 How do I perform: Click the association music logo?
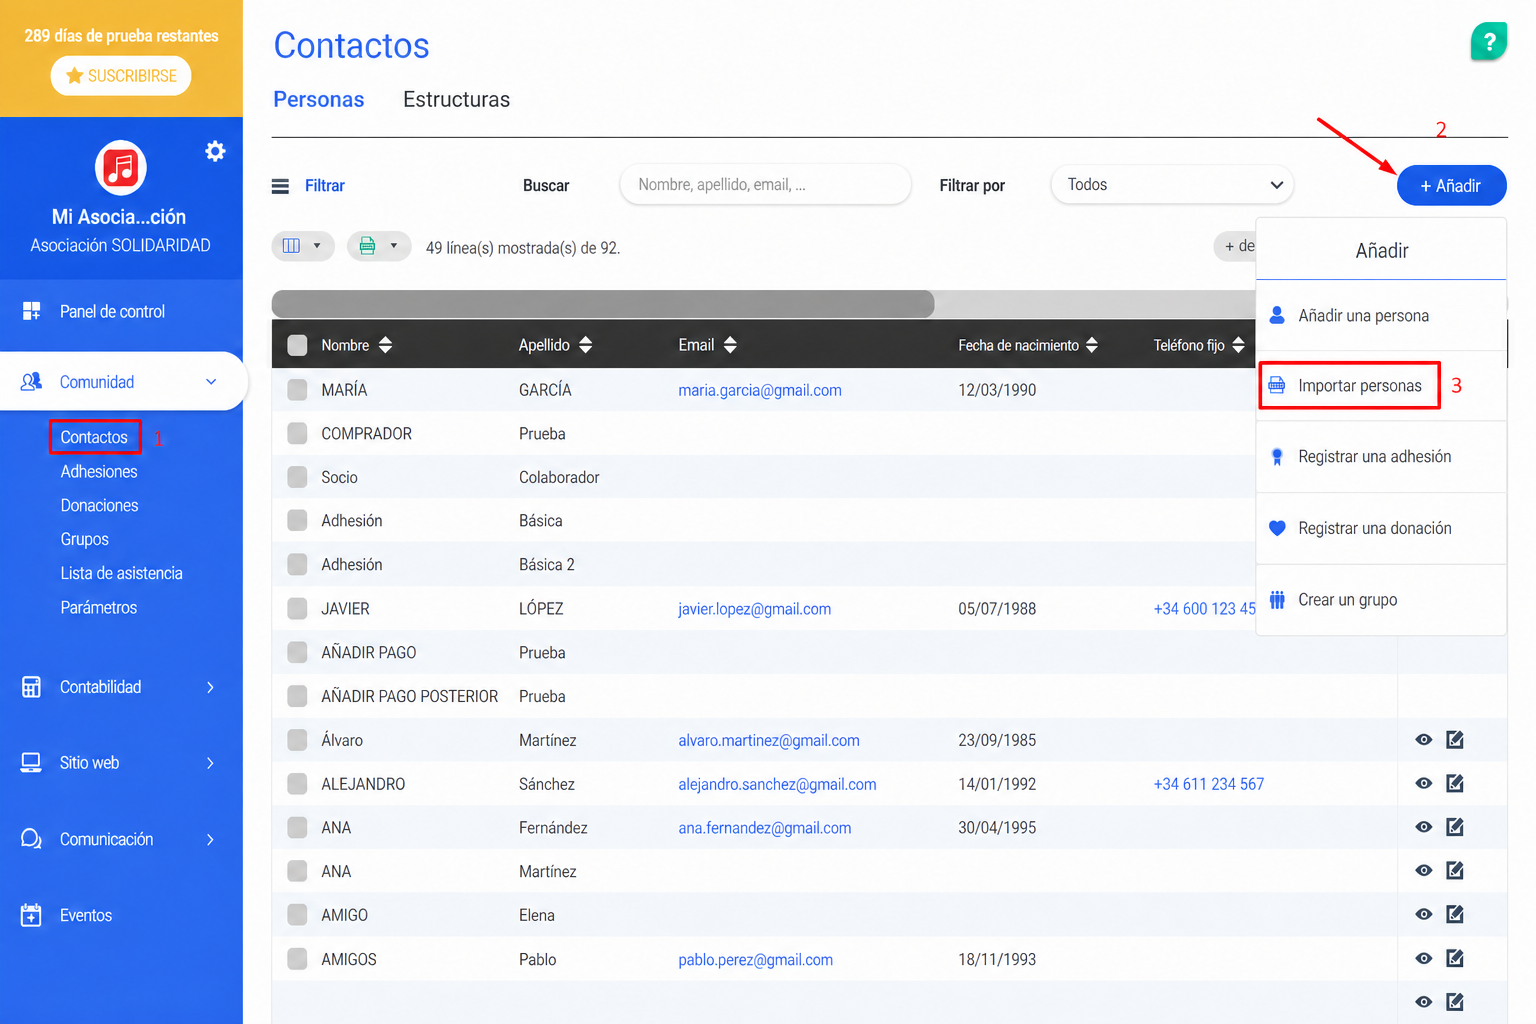click(121, 167)
